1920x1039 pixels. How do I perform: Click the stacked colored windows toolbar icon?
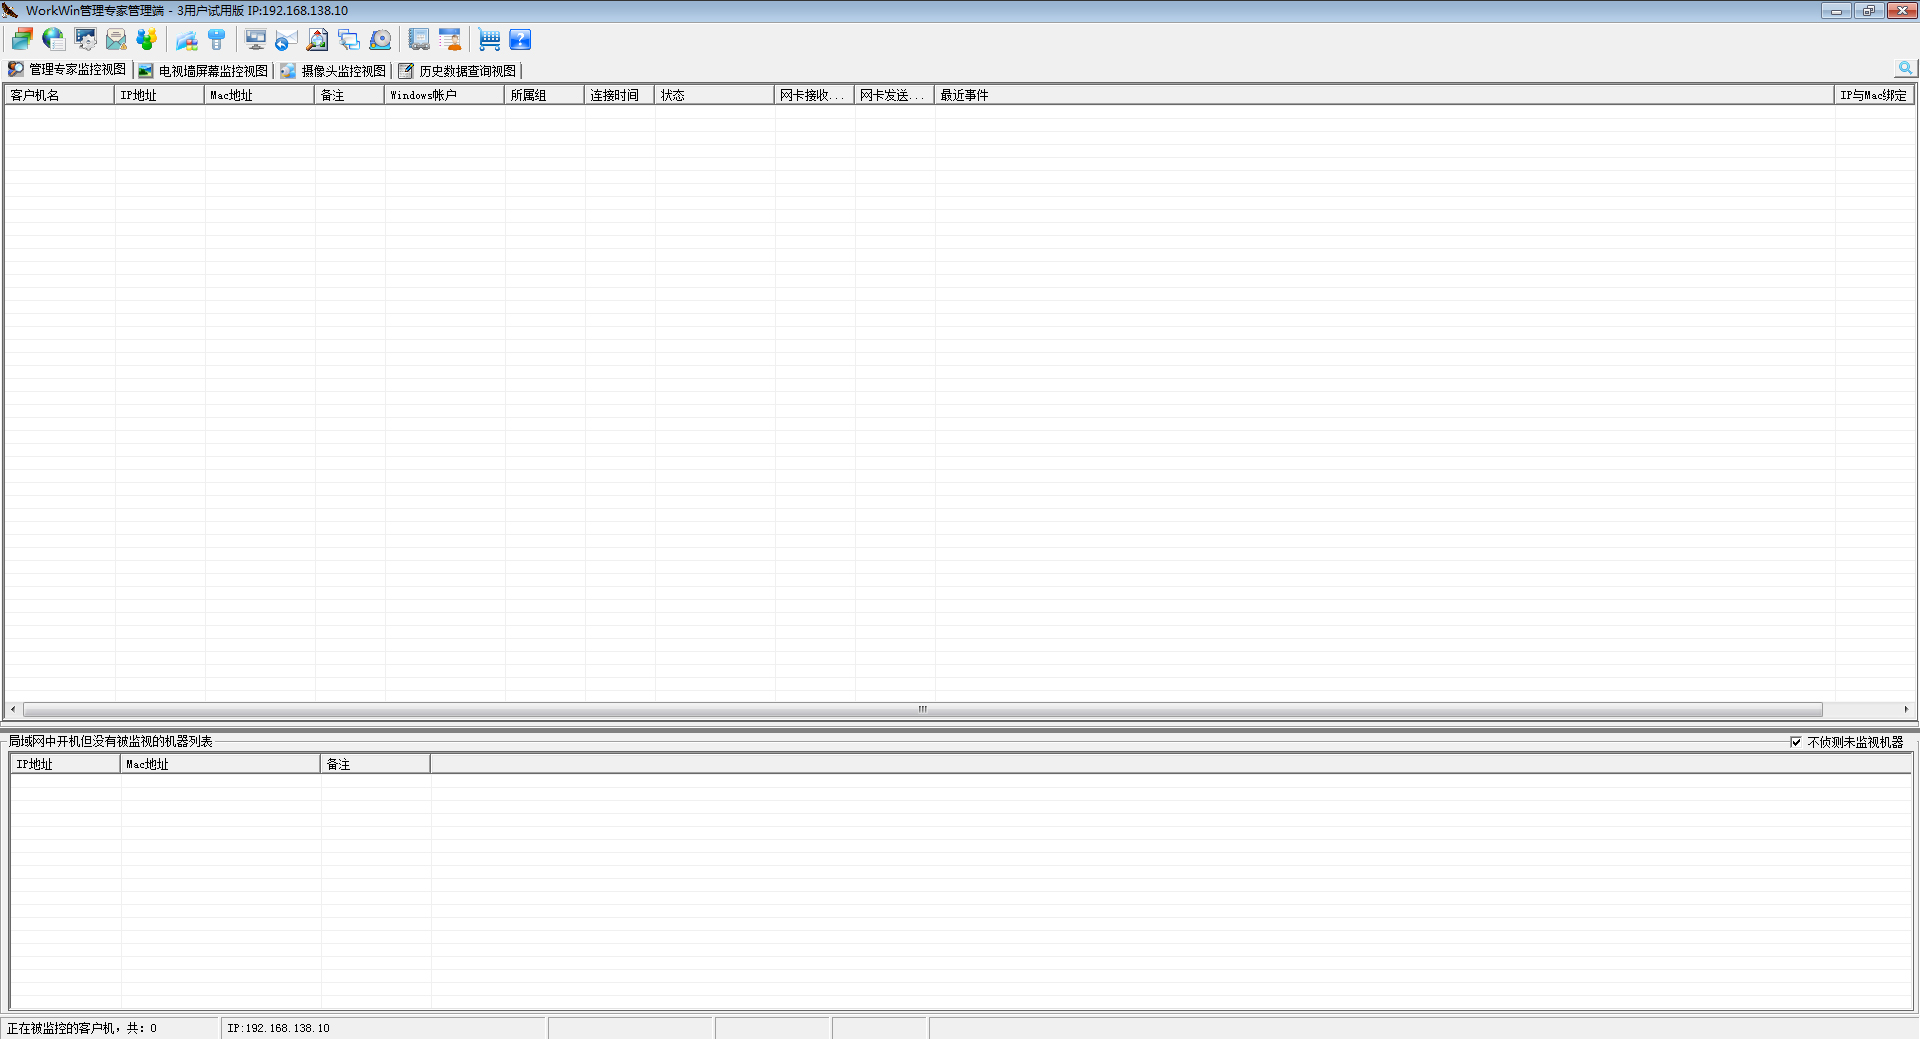pyautogui.click(x=22, y=40)
